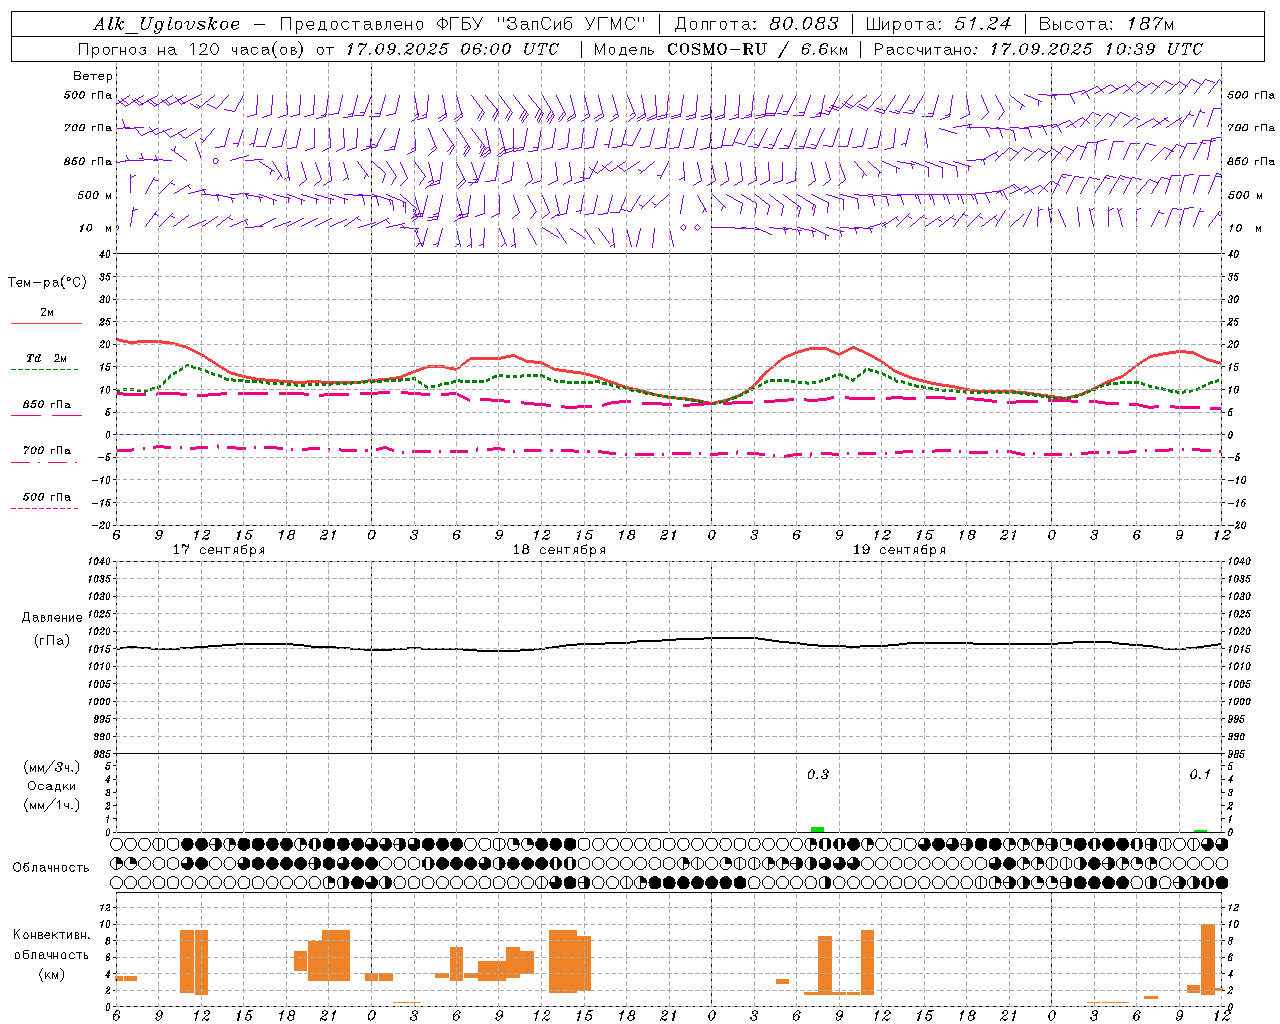Select the Широта: 51.24 header text
The width and height of the screenshot is (1280, 1024).
pyautogui.click(x=938, y=24)
